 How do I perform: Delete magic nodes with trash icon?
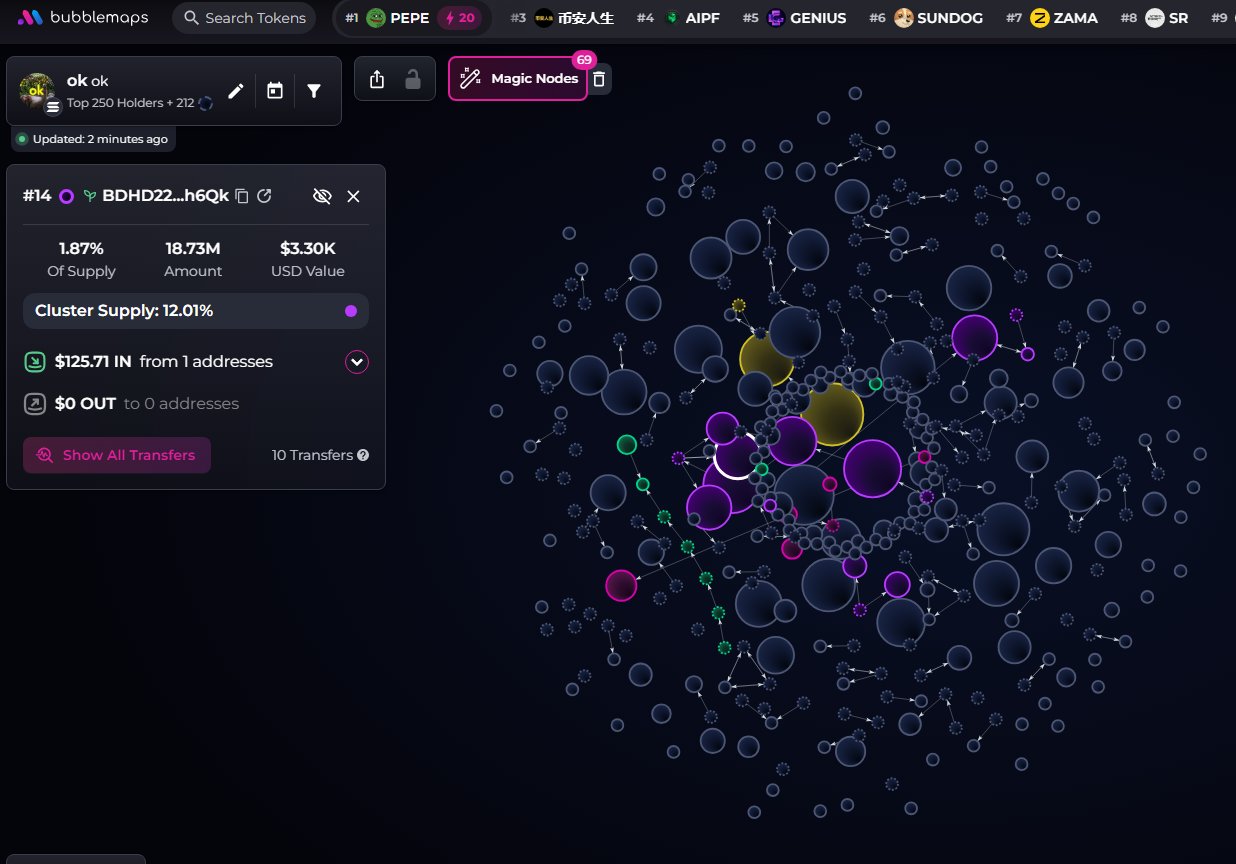(x=599, y=79)
